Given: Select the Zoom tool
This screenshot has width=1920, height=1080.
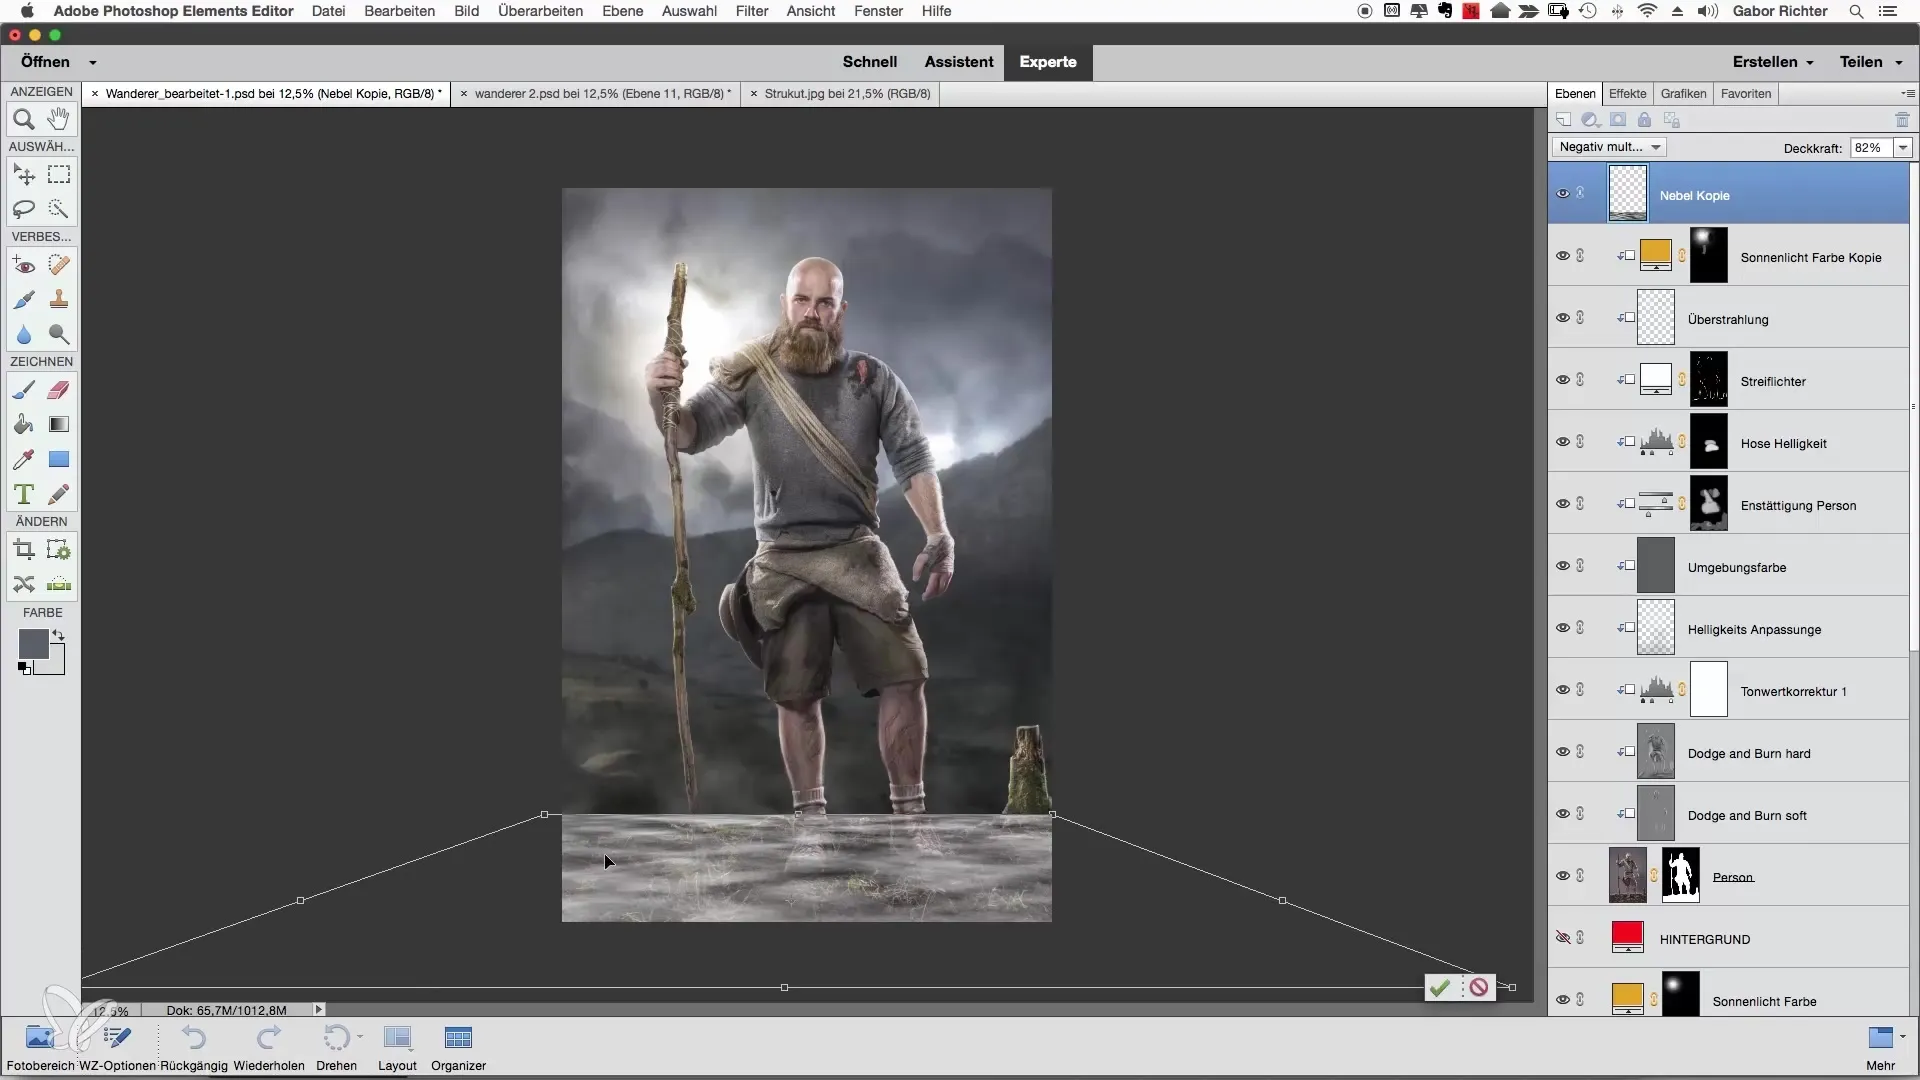Looking at the screenshot, I should point(24,119).
